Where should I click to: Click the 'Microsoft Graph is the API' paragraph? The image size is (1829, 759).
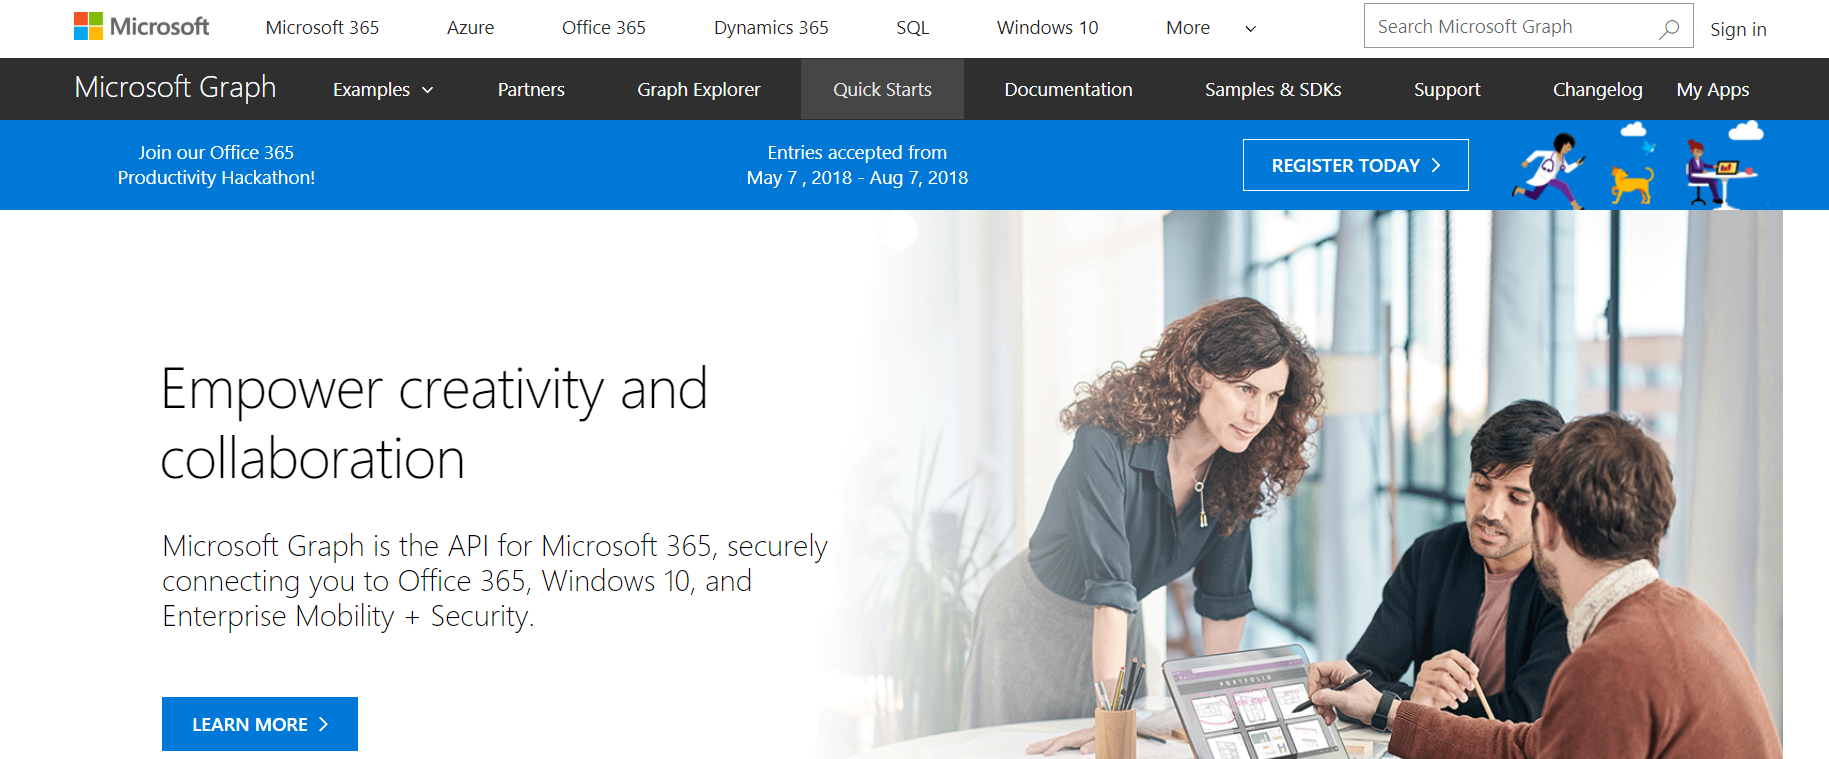495,581
